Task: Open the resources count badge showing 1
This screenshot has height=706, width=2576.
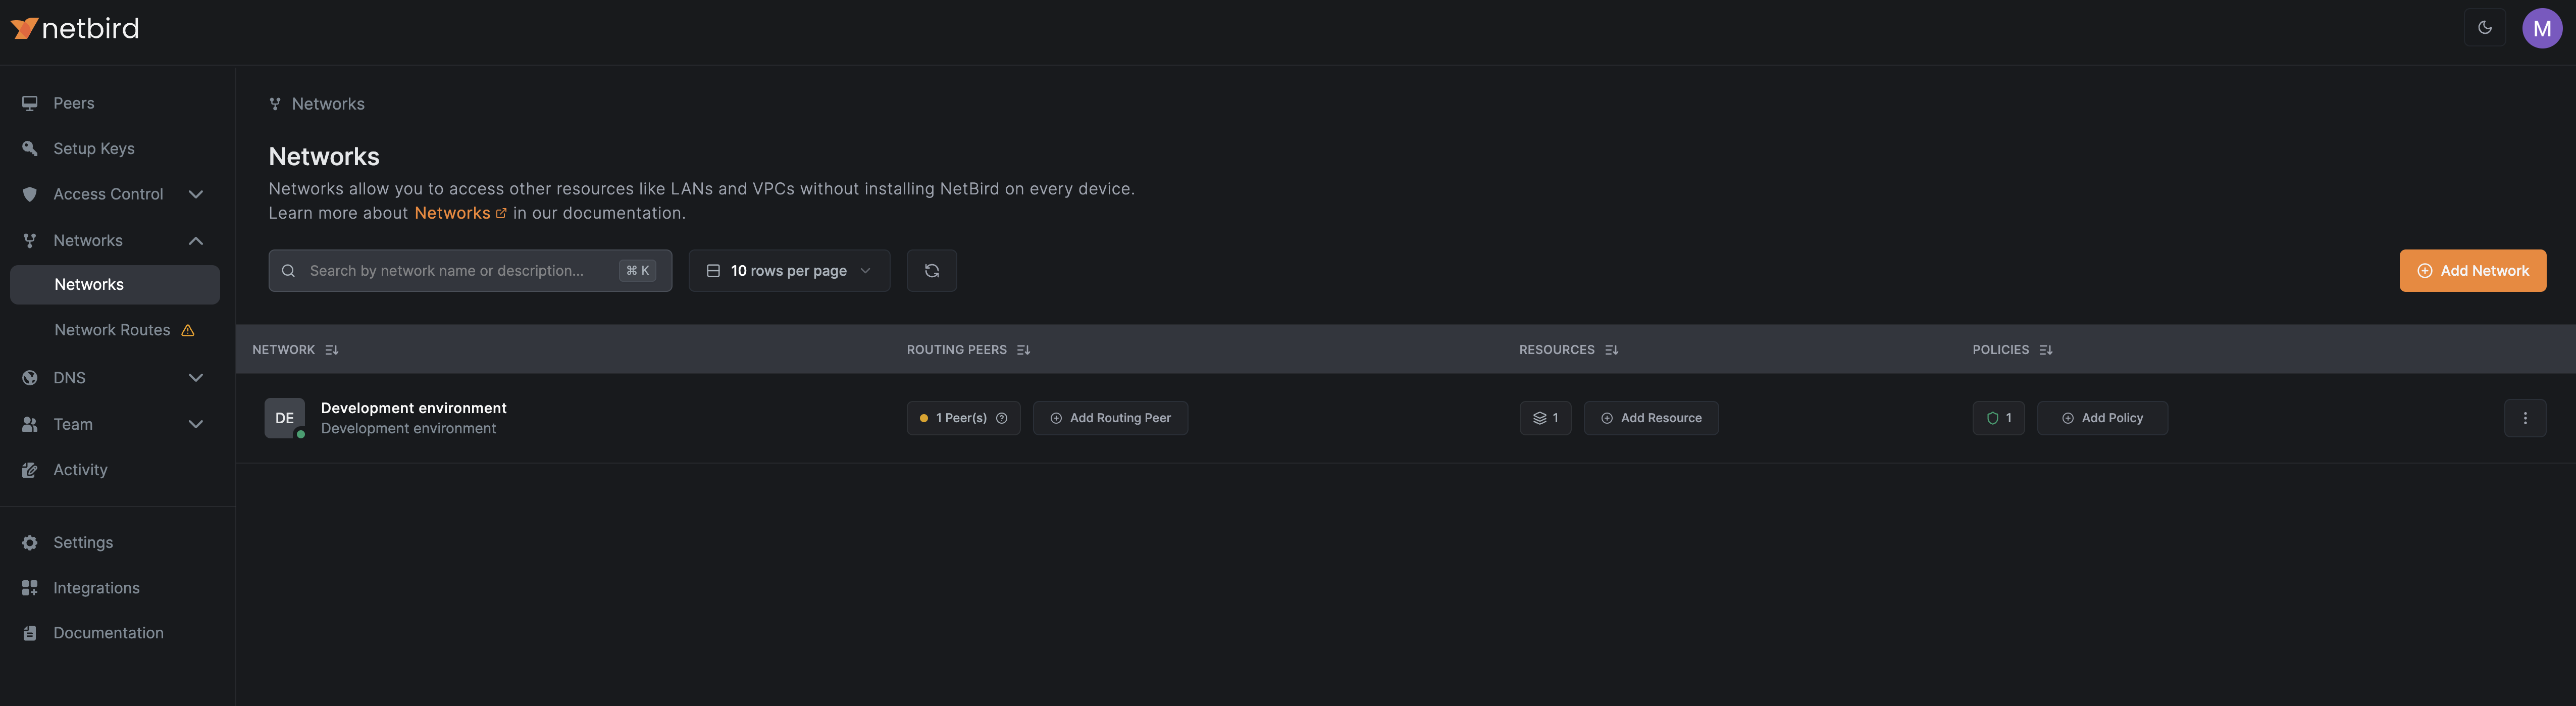Action: [x=1545, y=418]
